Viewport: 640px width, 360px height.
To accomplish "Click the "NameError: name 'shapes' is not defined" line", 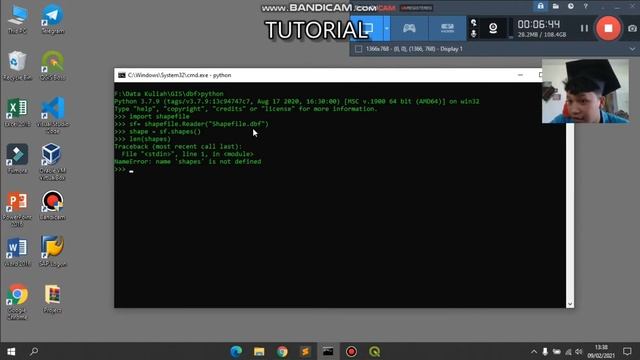I will coord(188,162).
